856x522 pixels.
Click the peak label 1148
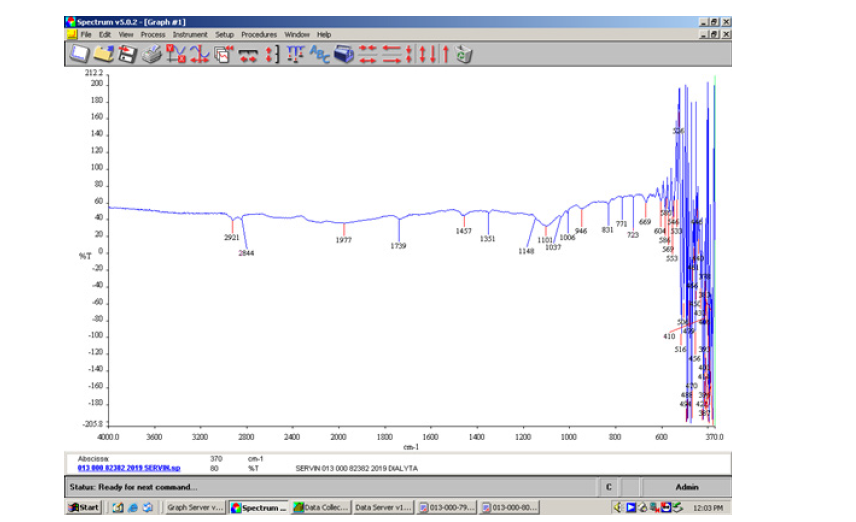[x=526, y=251]
